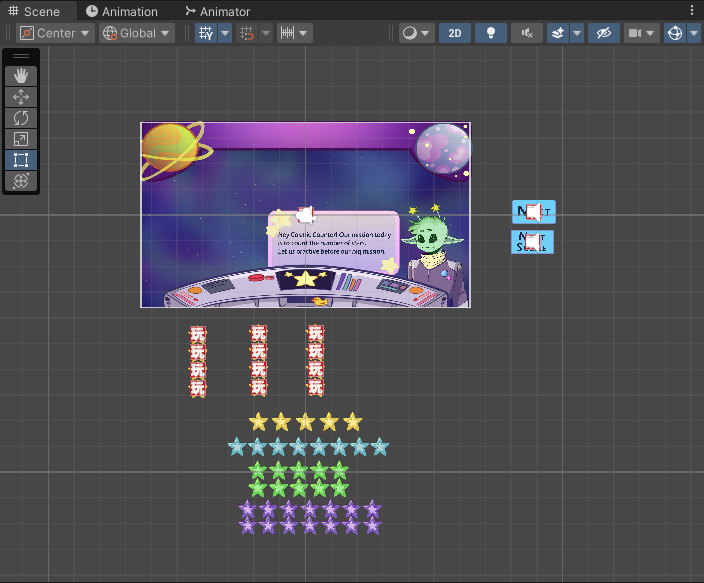Open the Global handle rotation dropdown
704x583 pixels.
point(136,33)
